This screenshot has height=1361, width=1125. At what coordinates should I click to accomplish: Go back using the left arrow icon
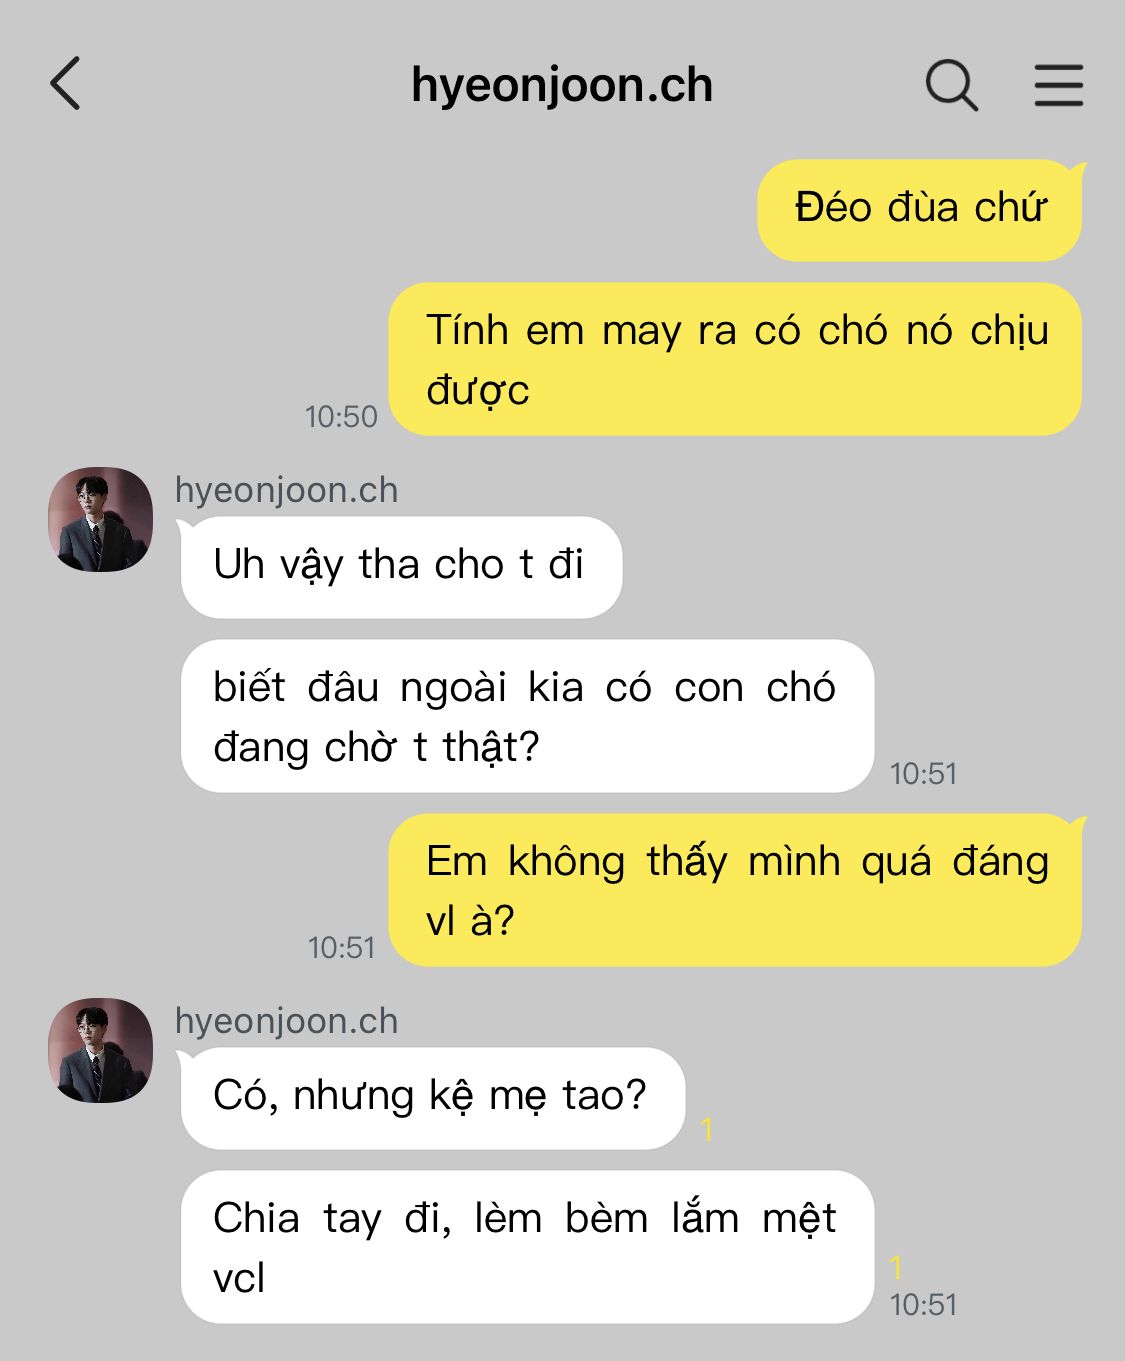(x=65, y=83)
